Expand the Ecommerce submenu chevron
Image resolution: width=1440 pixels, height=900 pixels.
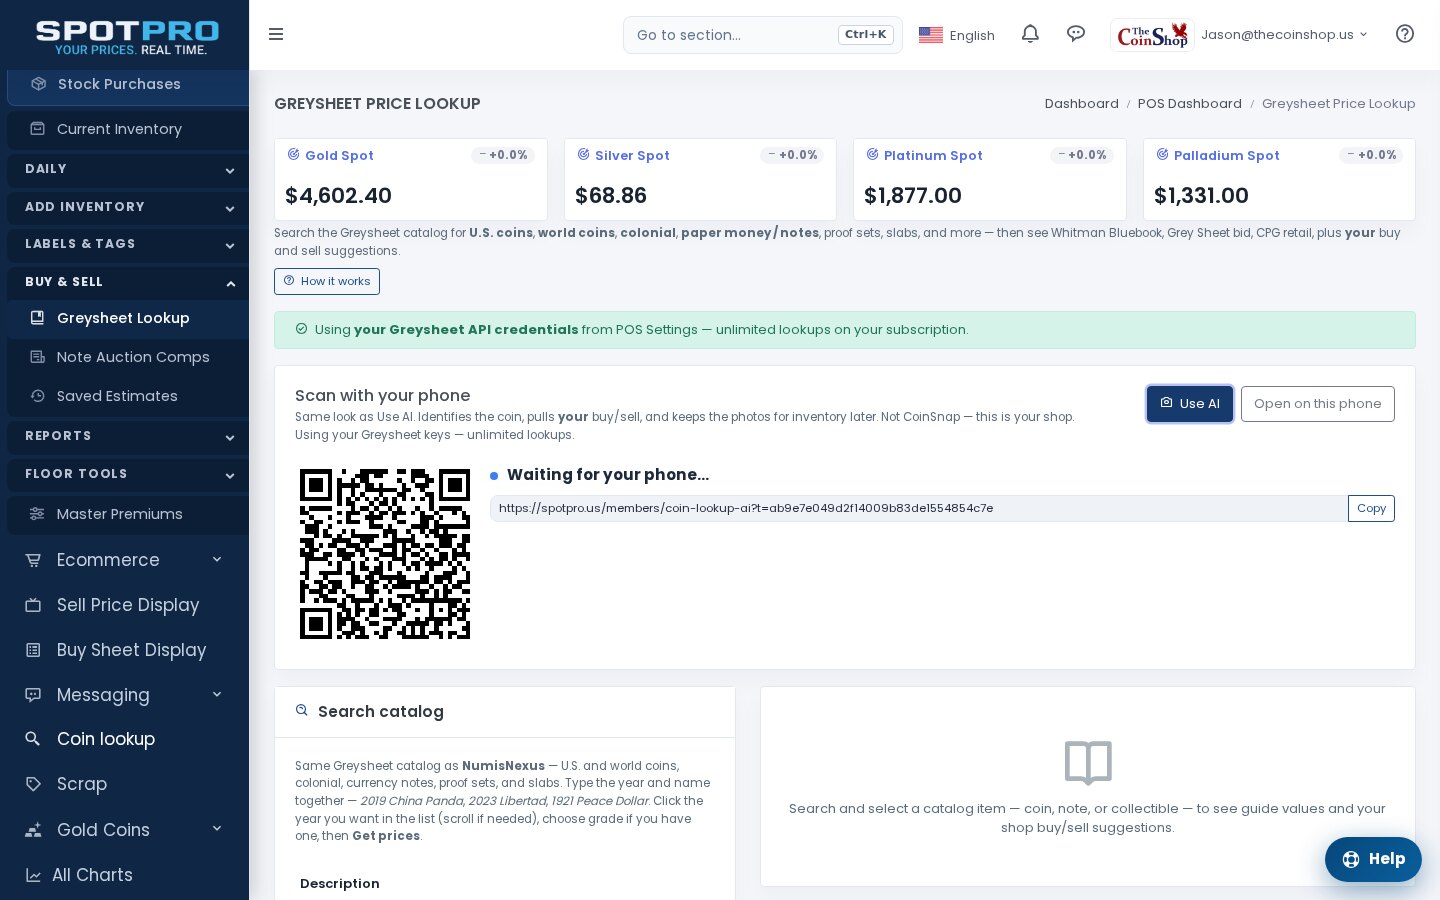click(217, 559)
